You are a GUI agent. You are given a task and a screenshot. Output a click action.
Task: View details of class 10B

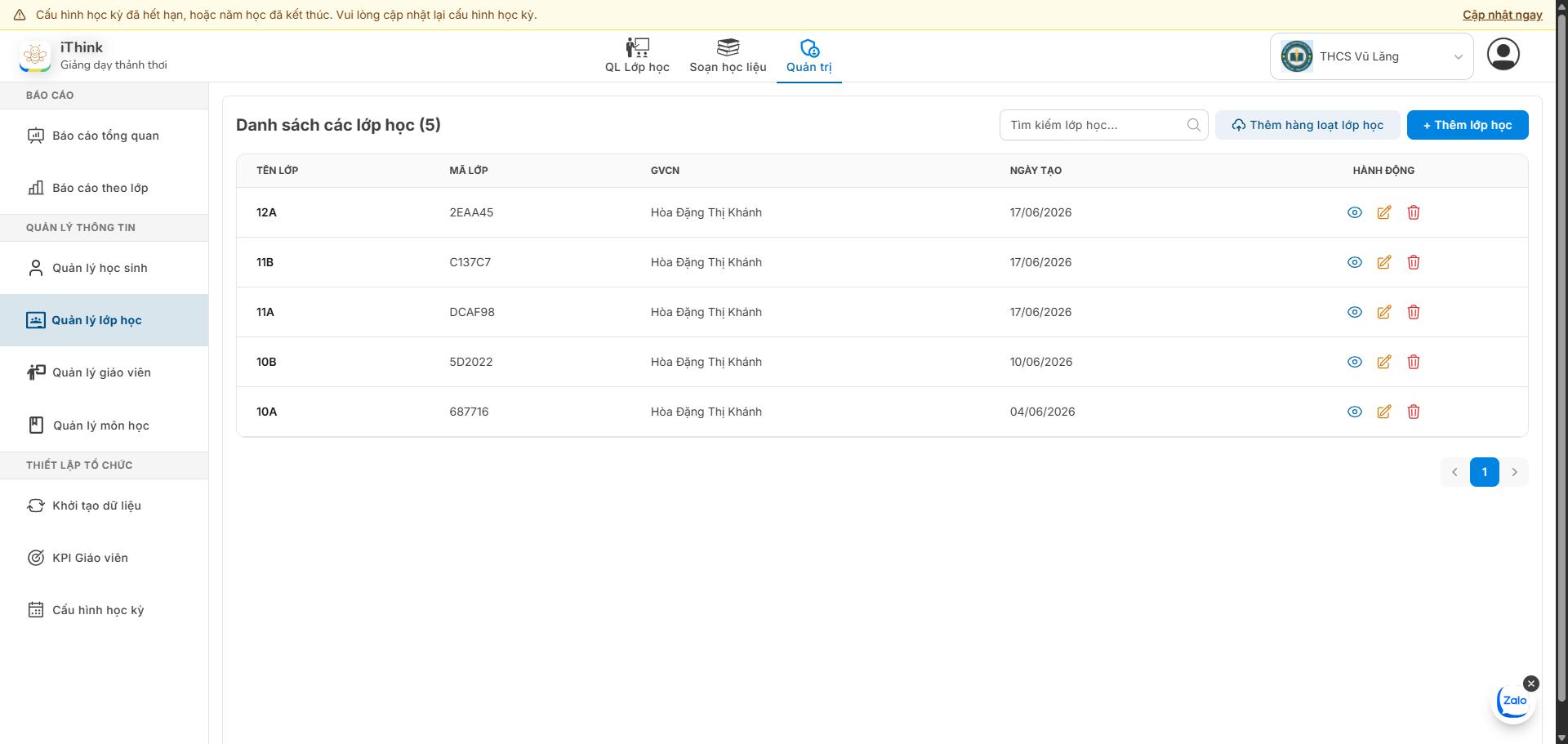coord(1354,362)
